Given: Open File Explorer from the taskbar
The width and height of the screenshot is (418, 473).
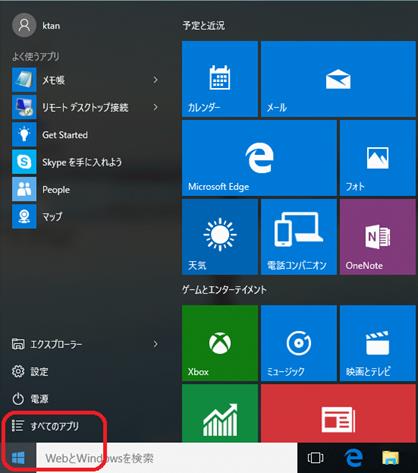Looking at the screenshot, I should [390, 458].
